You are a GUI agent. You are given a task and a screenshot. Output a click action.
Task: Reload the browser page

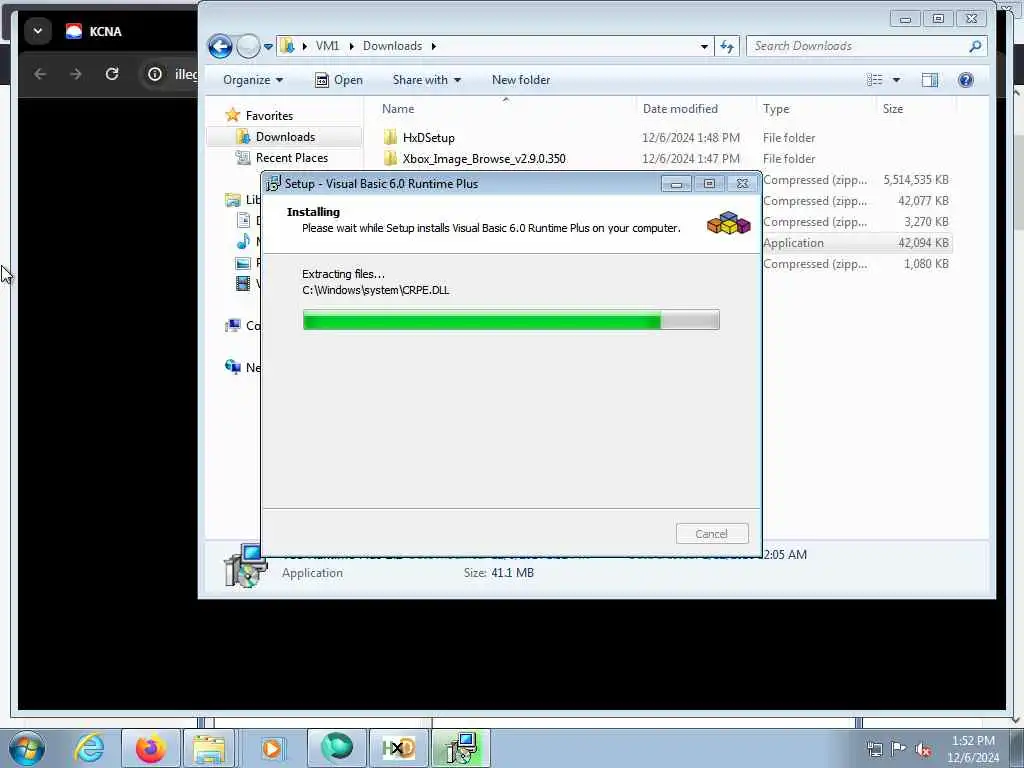(x=112, y=74)
